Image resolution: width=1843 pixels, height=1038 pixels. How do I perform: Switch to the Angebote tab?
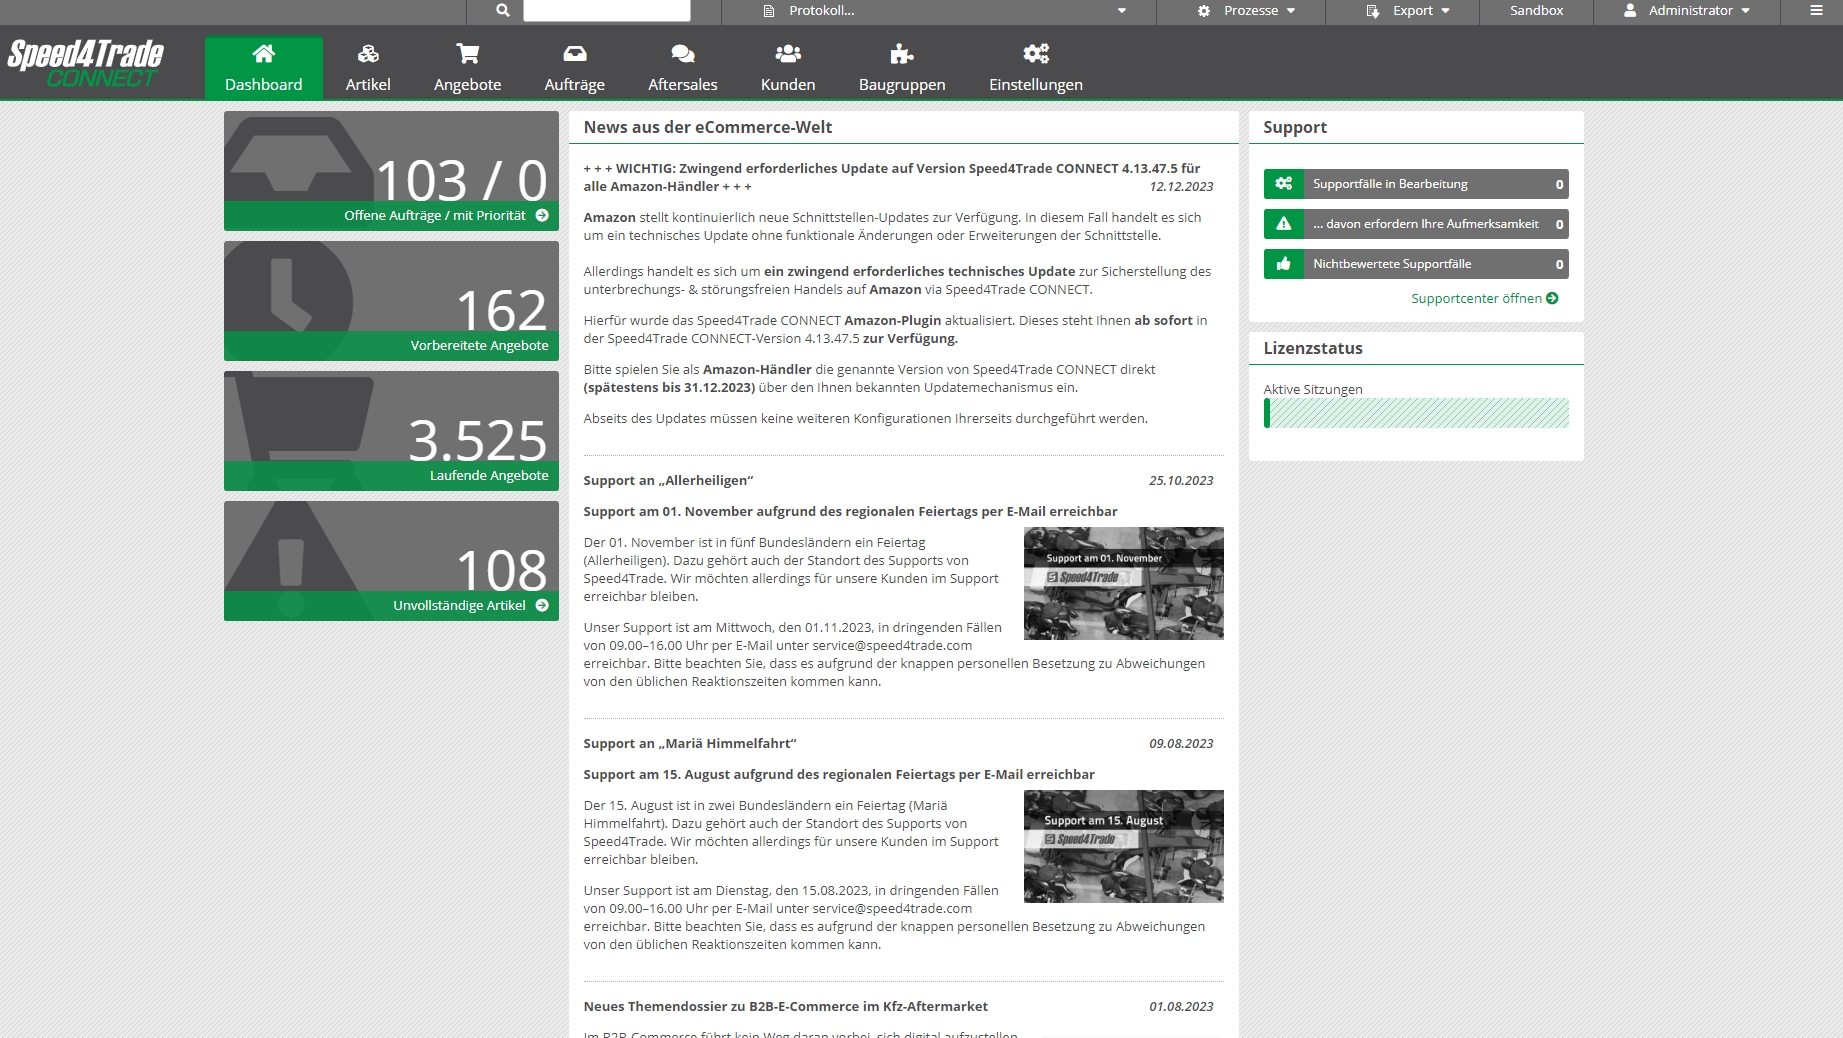click(467, 68)
